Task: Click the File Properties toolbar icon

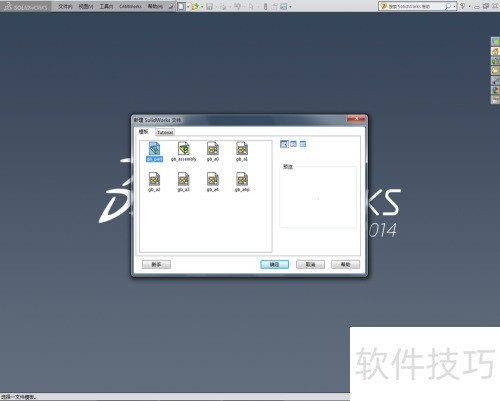Action: [274, 6]
